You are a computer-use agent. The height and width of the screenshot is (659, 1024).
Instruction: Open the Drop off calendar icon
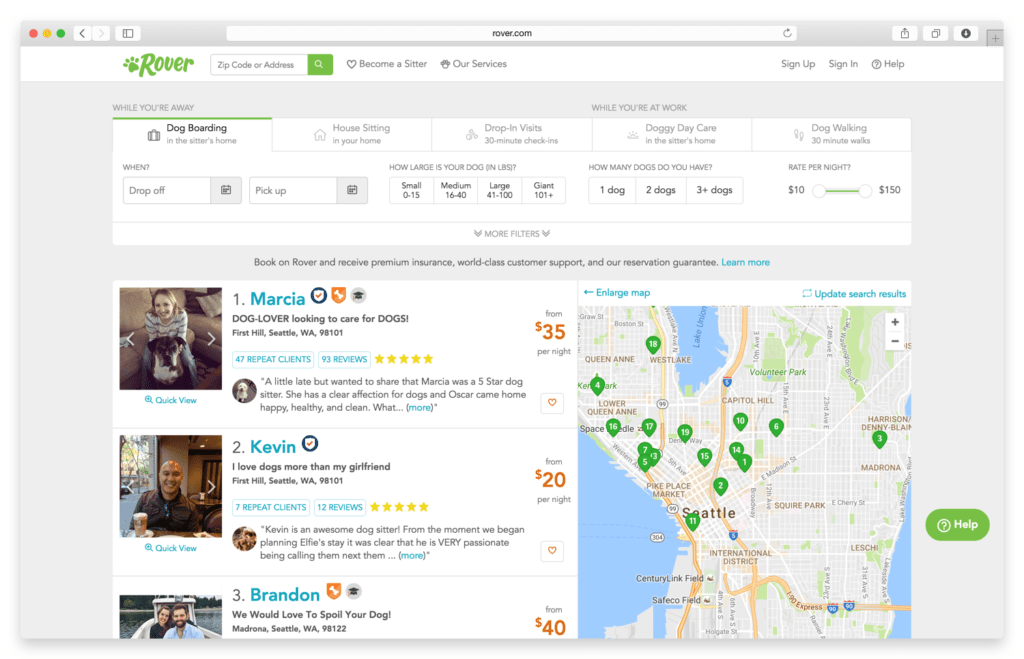point(226,190)
